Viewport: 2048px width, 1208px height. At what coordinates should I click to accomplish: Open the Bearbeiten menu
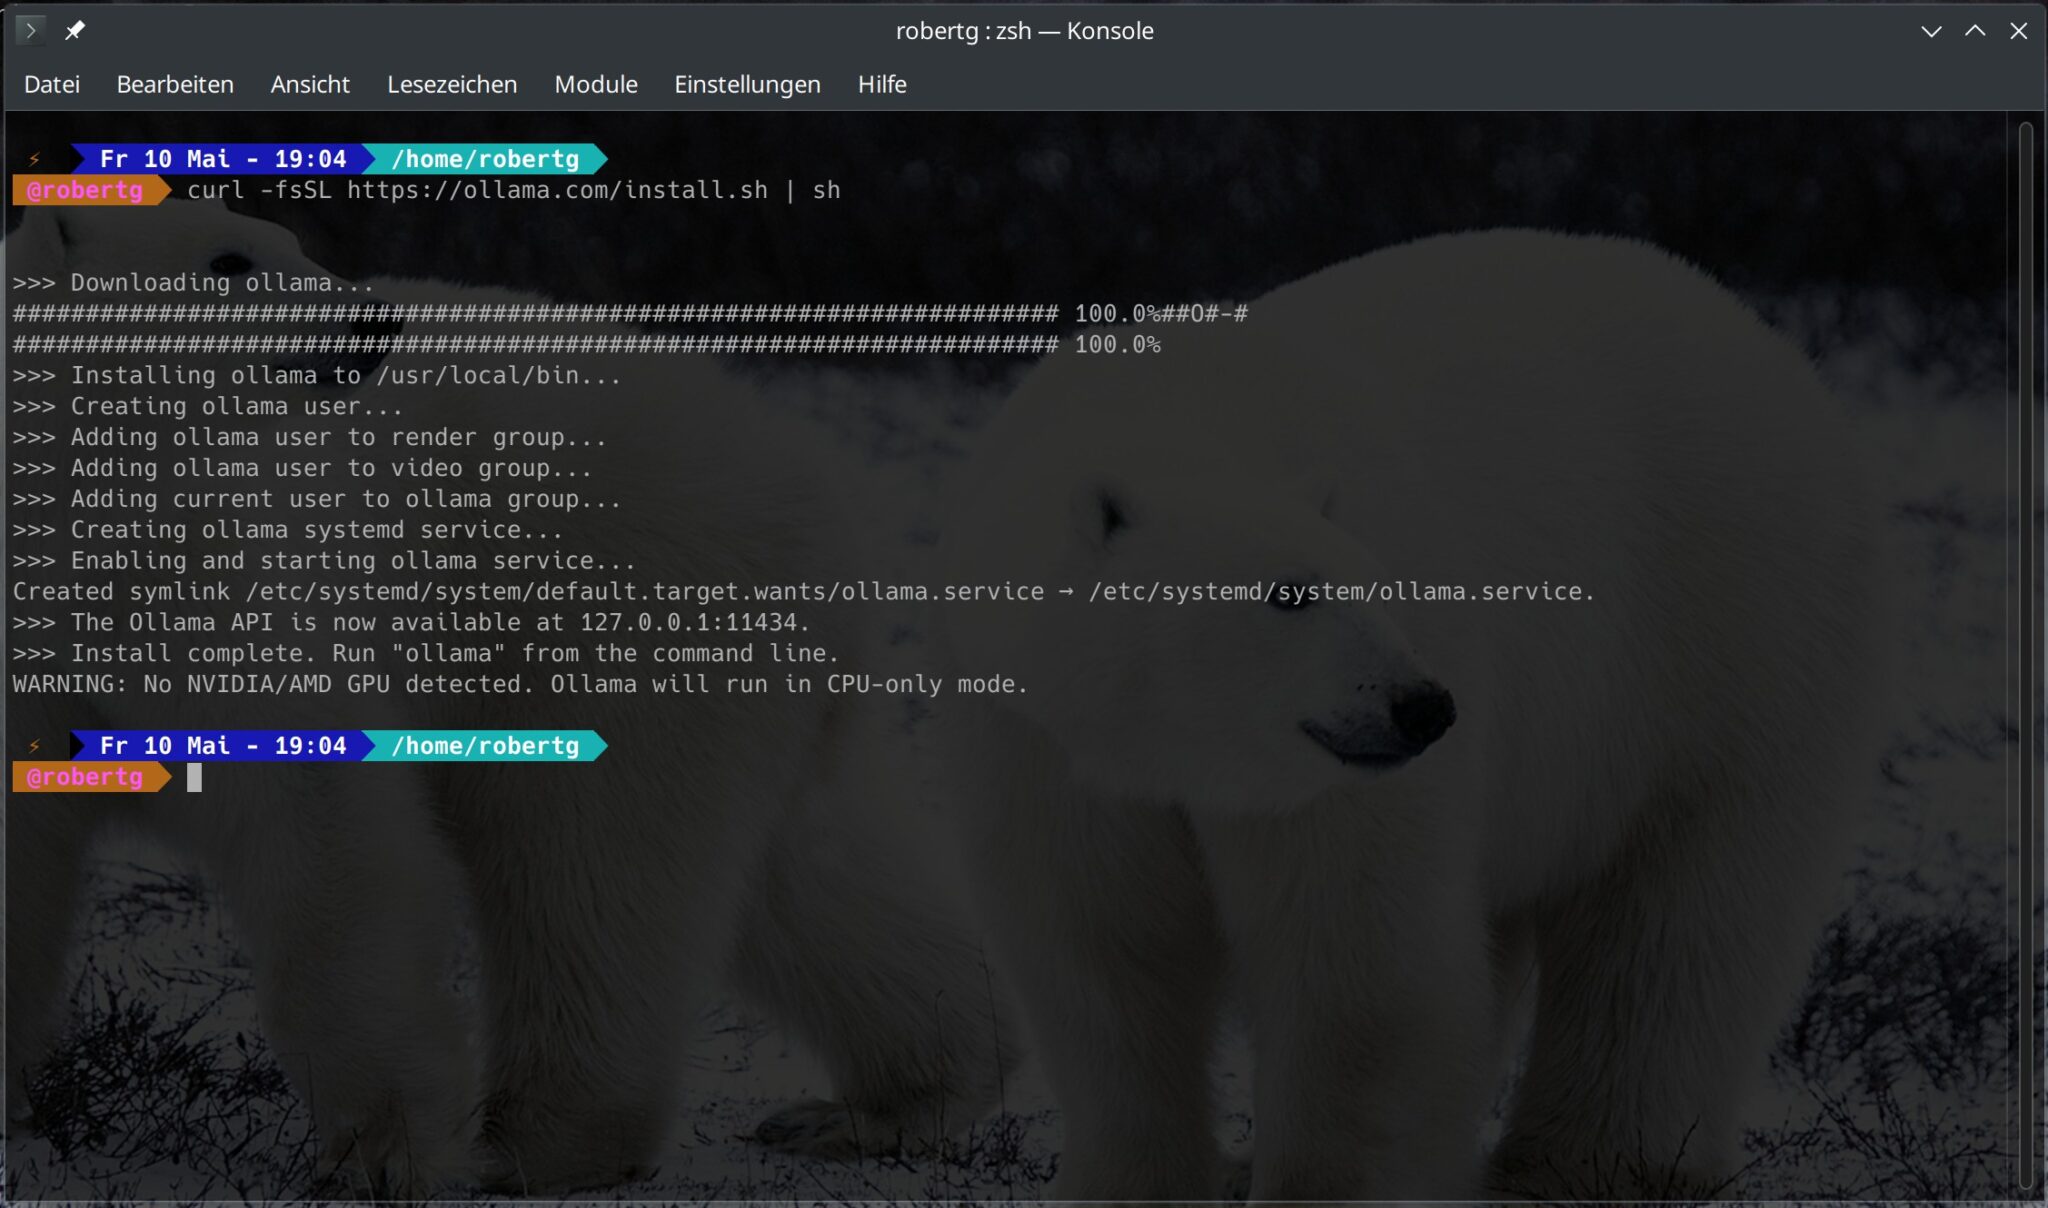(175, 84)
